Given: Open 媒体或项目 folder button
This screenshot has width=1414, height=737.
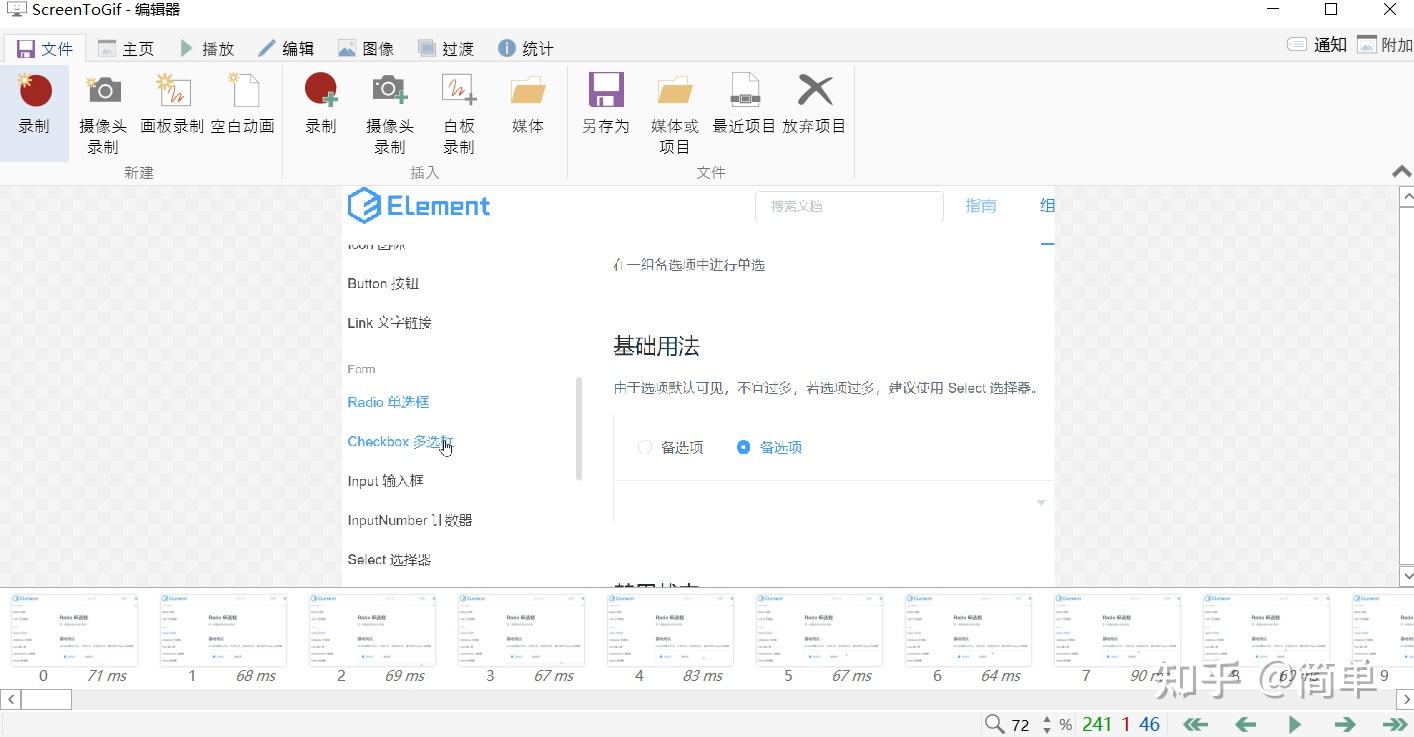Looking at the screenshot, I should tap(675, 113).
